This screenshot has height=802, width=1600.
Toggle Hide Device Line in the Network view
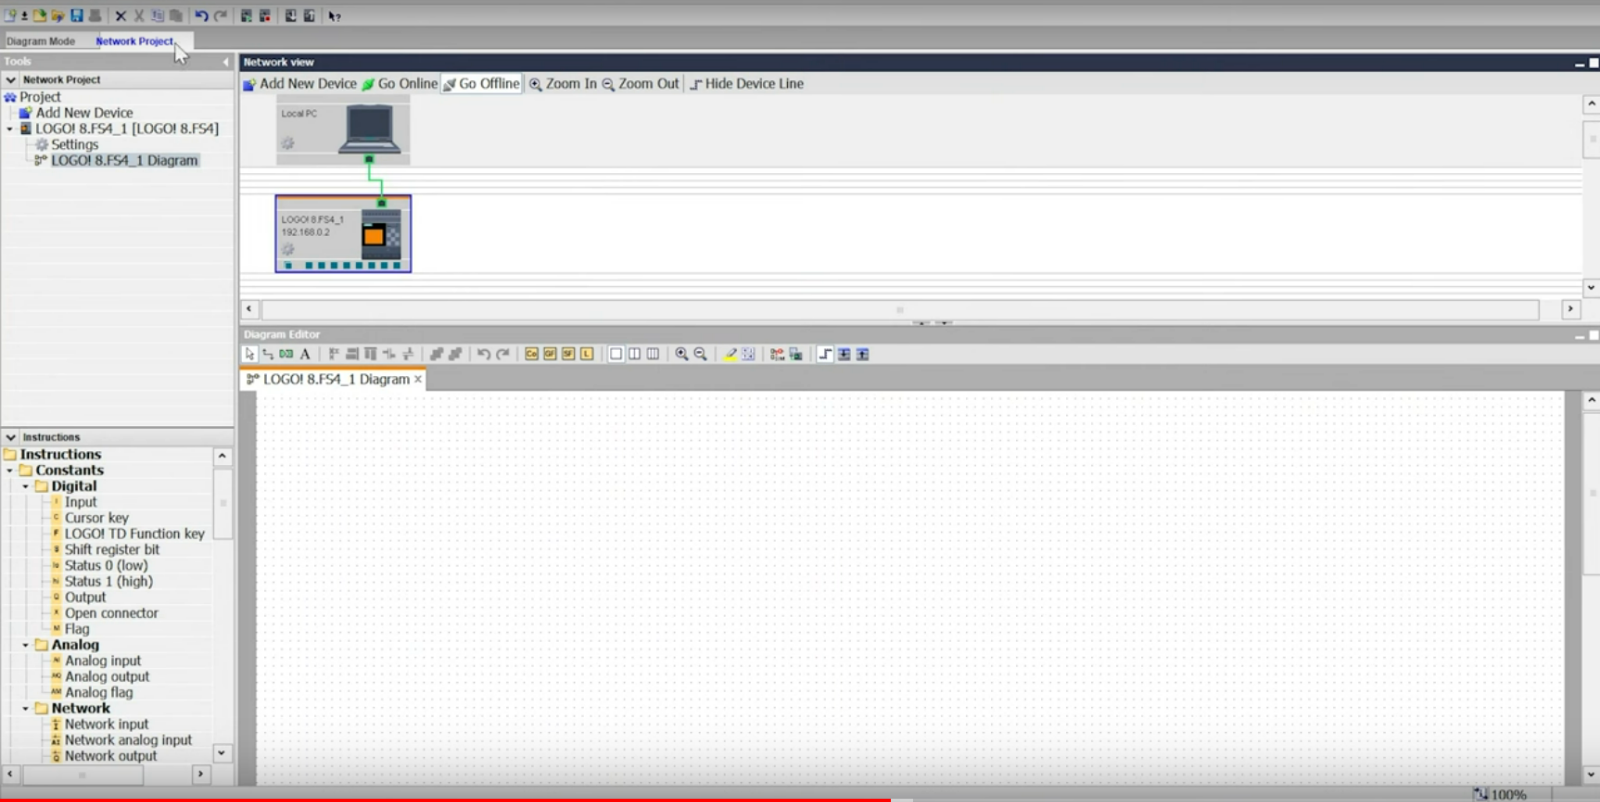[x=746, y=84]
